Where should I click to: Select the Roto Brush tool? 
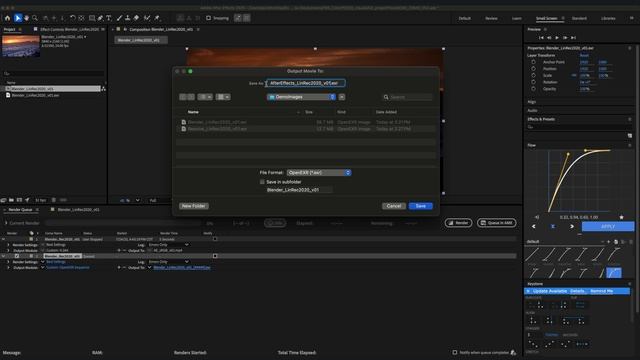click(147, 18)
